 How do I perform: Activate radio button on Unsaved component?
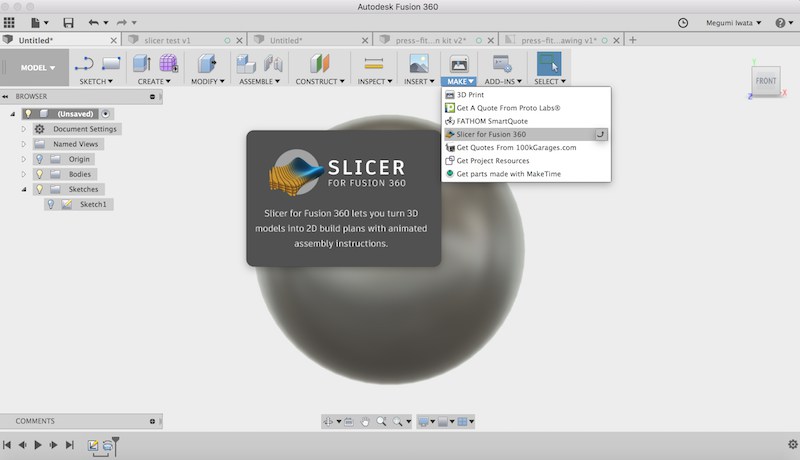(x=106, y=114)
